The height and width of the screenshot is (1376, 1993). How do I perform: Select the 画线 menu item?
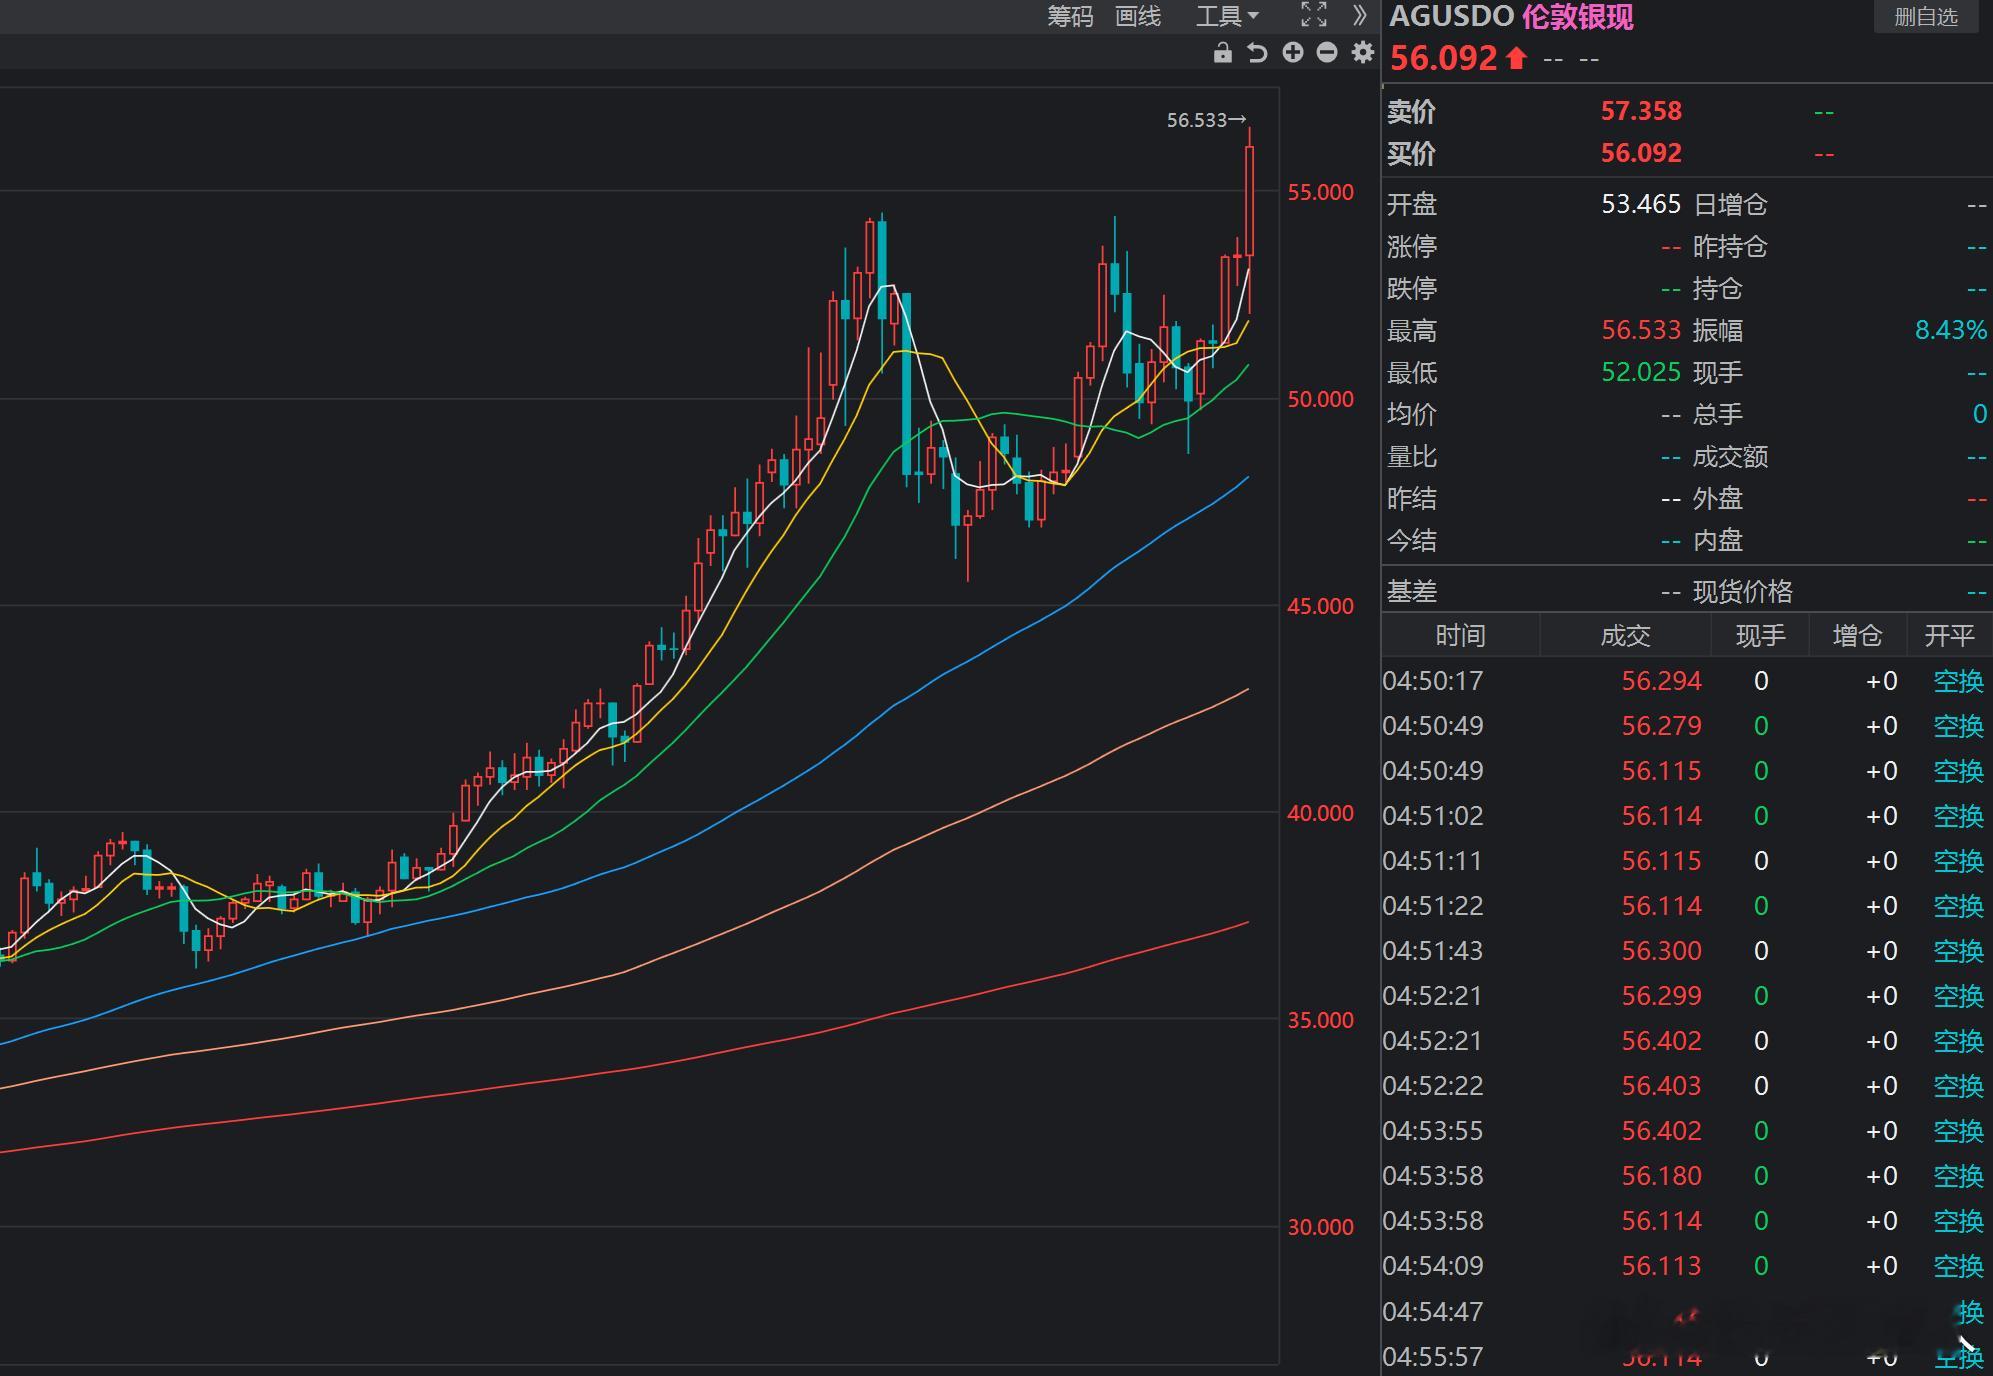click(x=1138, y=16)
